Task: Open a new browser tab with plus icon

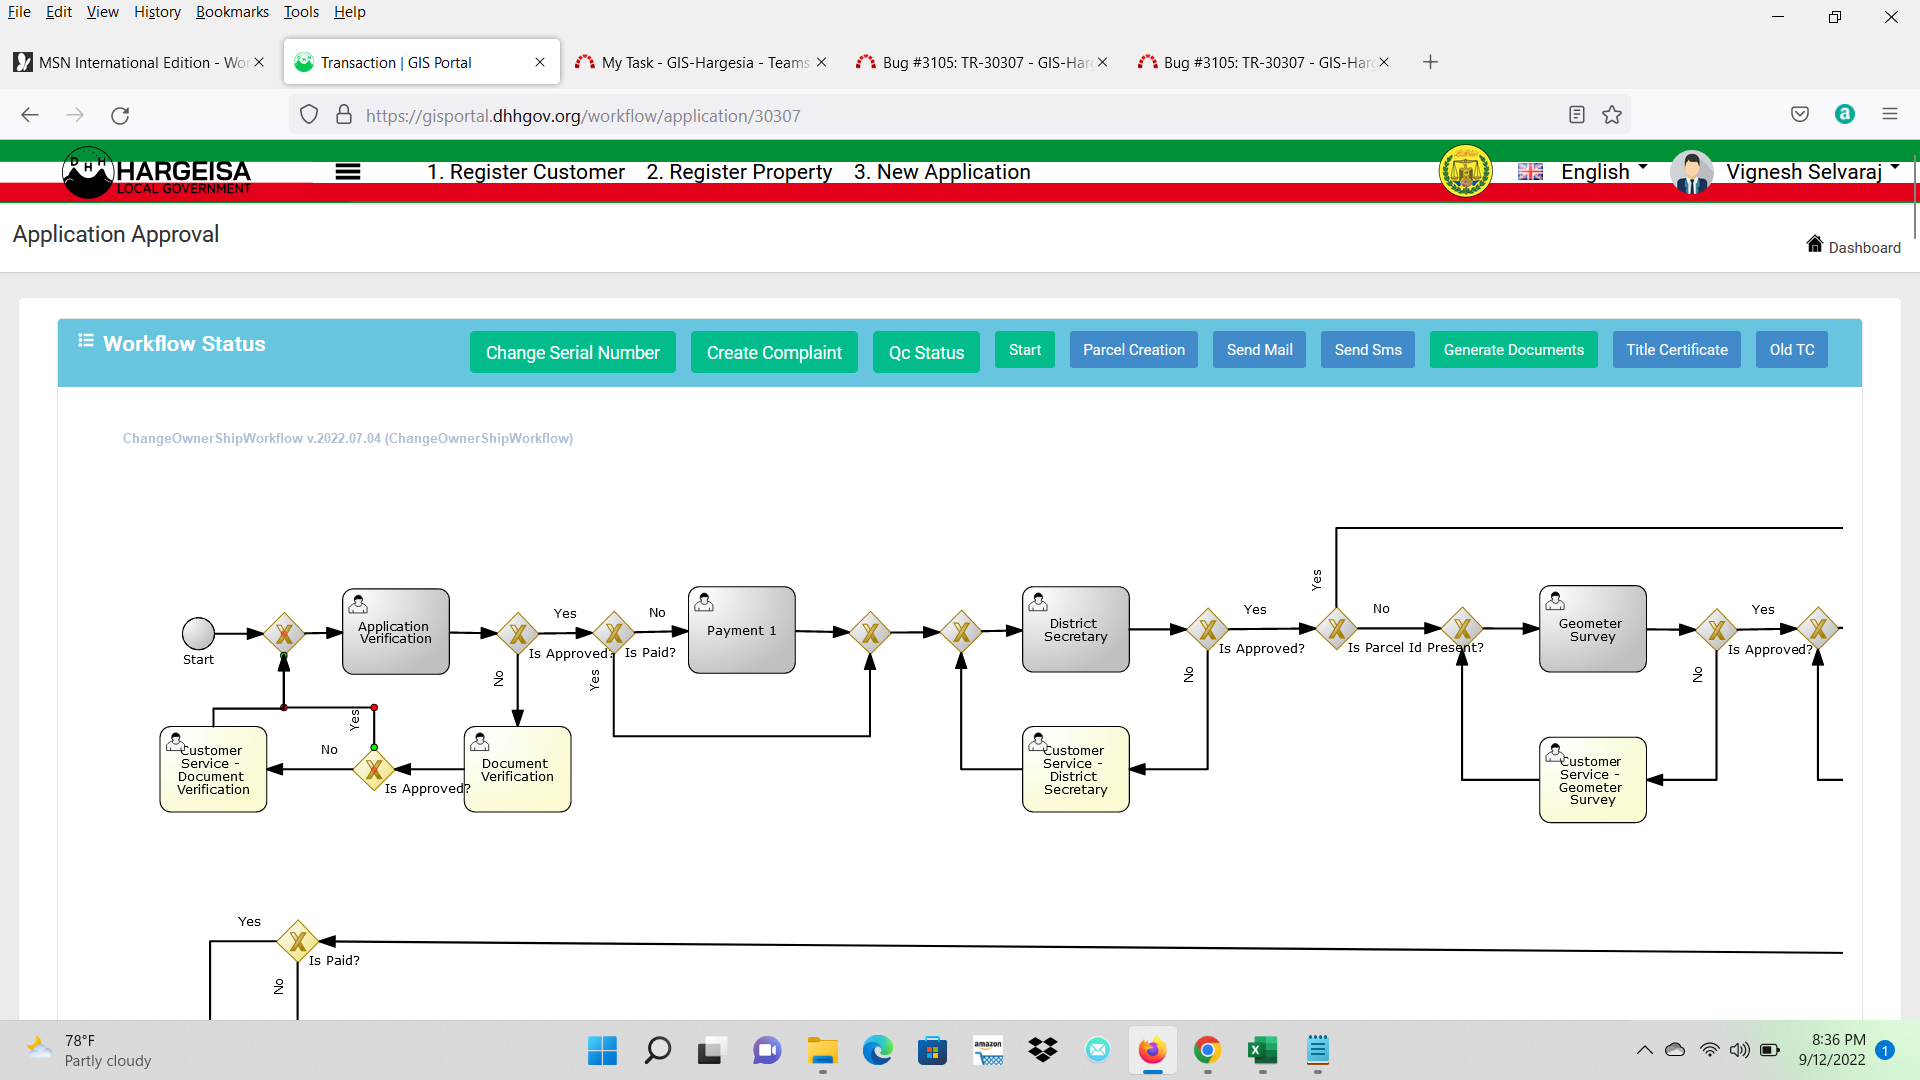Action: tap(1430, 62)
